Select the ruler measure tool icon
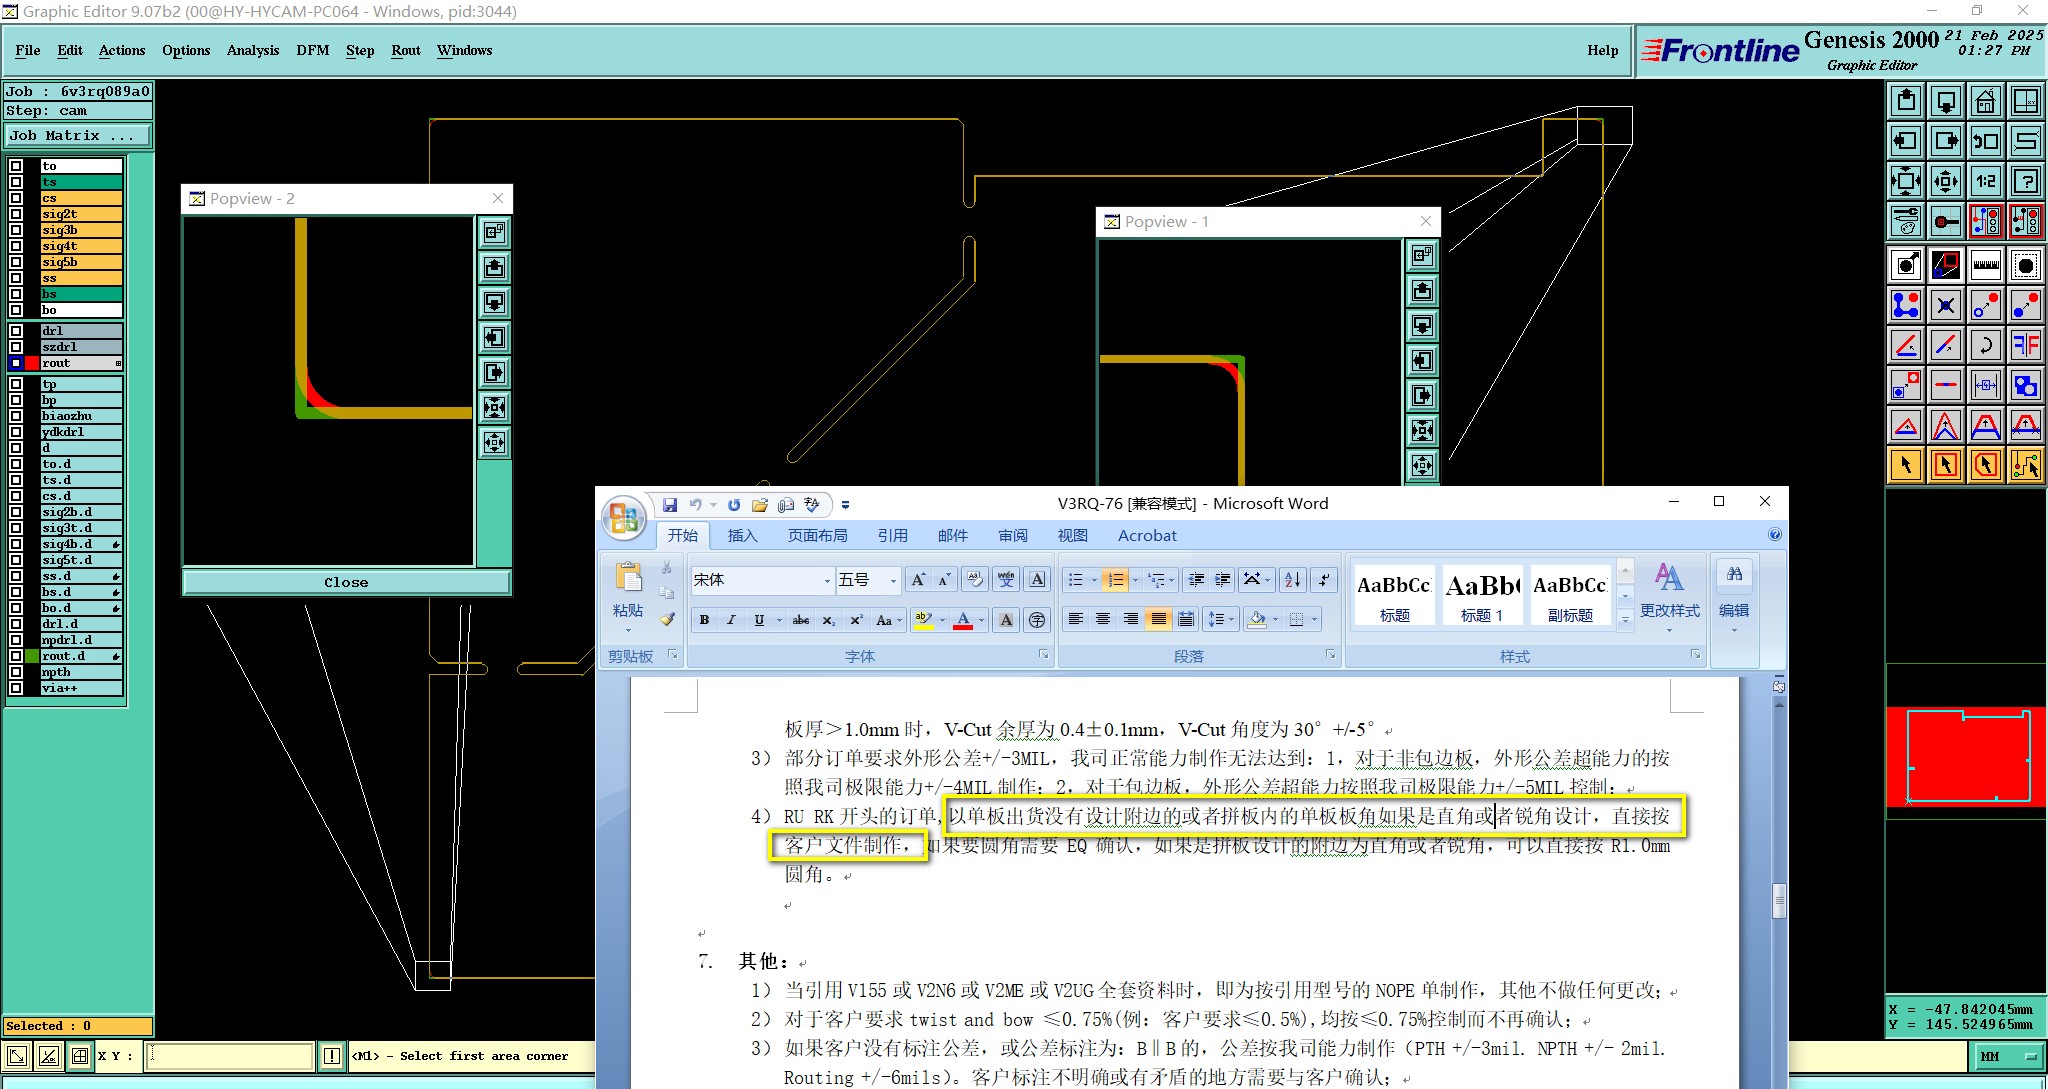This screenshot has height=1089, width=2048. 1986,265
